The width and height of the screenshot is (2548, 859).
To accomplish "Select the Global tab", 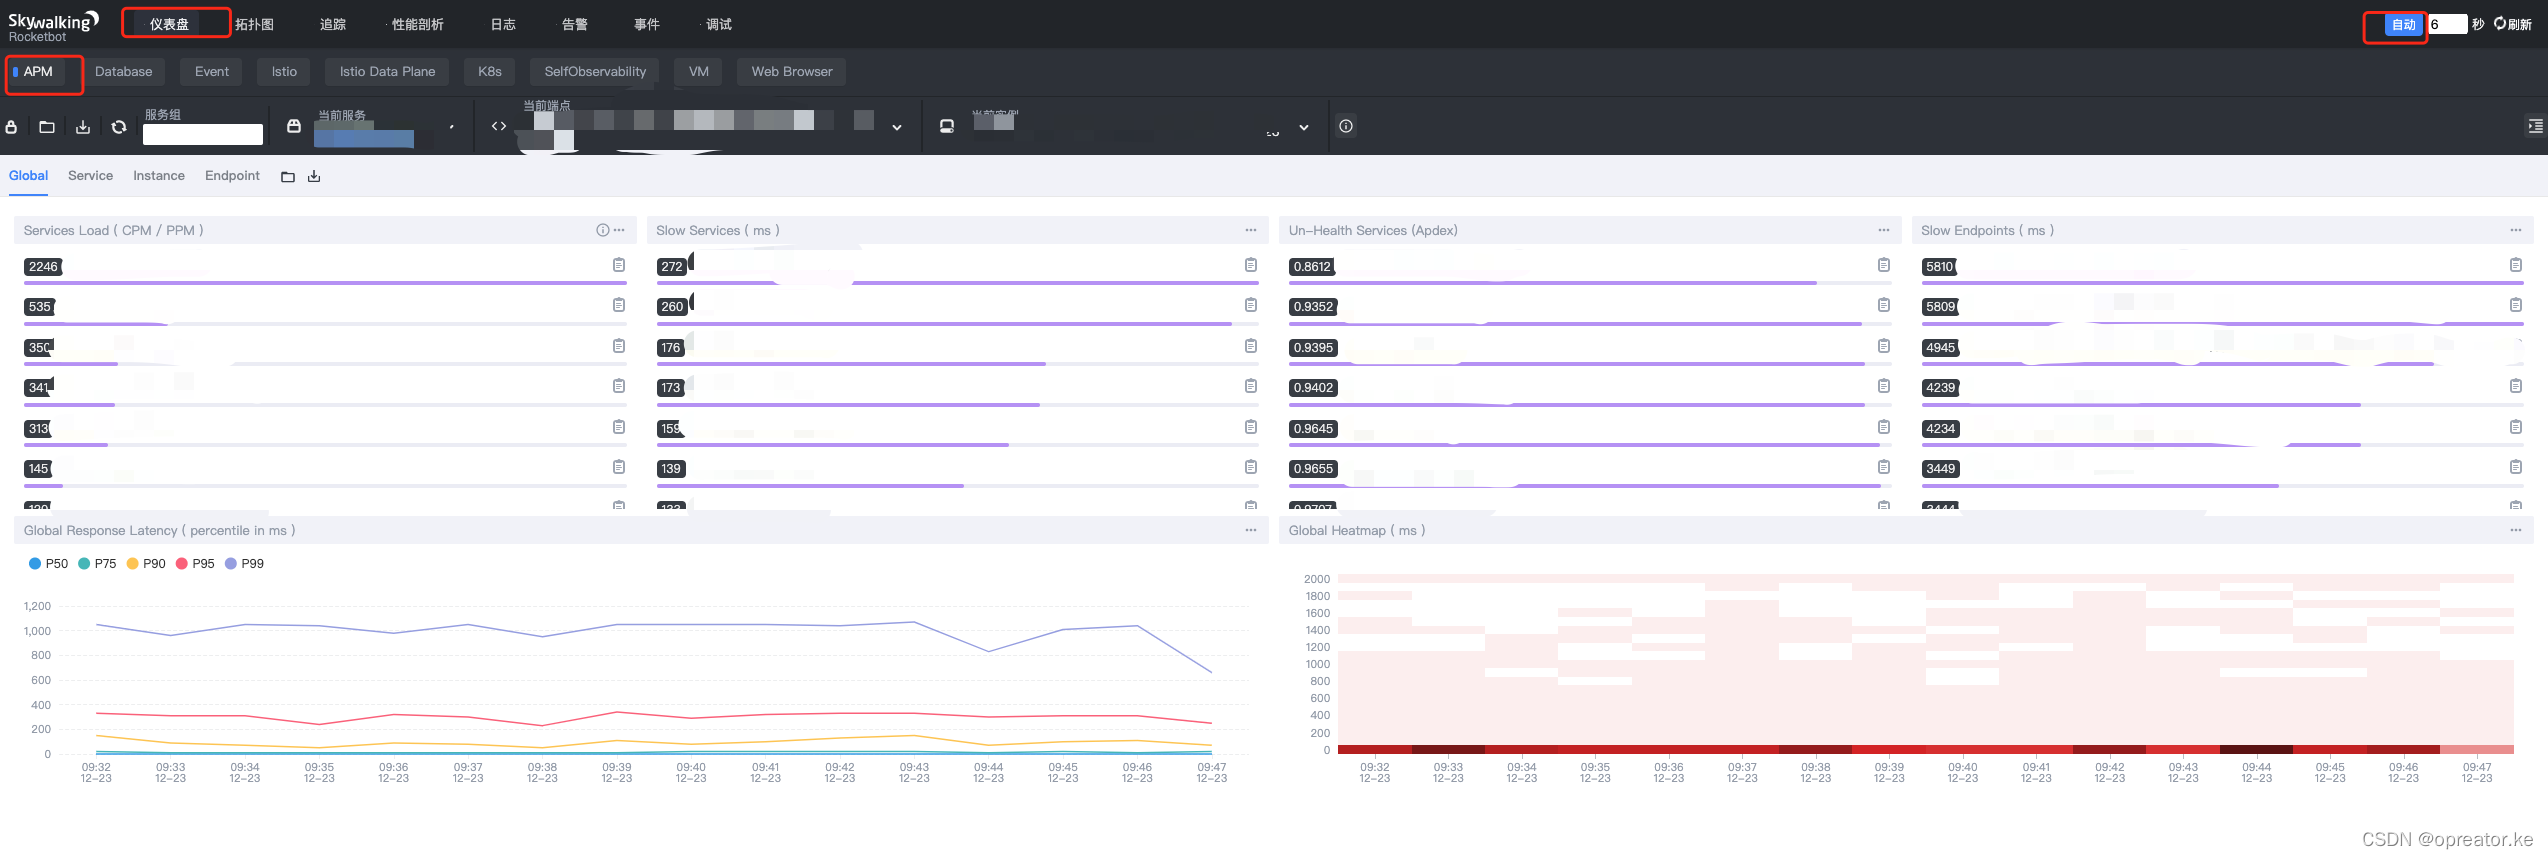I will point(28,176).
